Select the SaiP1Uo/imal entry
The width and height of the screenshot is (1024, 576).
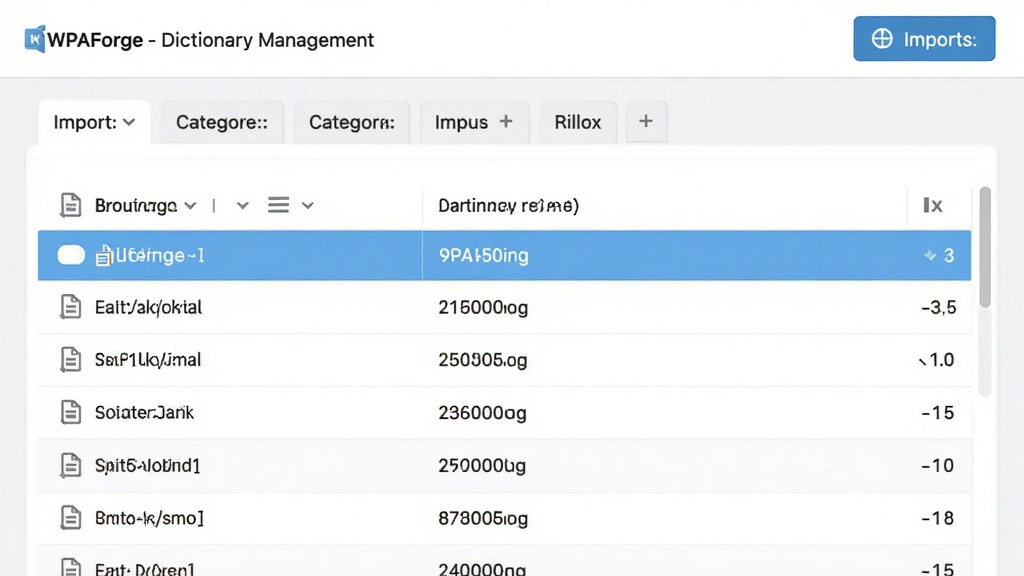[x=148, y=360]
